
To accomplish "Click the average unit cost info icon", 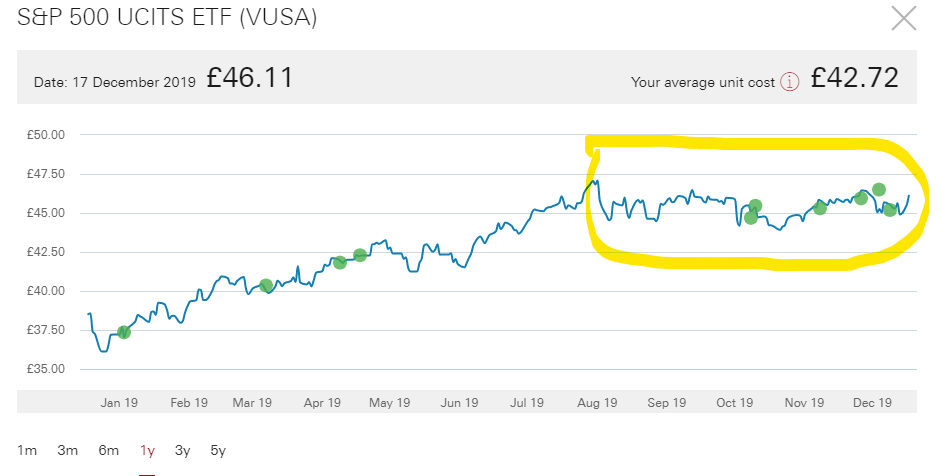I will pyautogui.click(x=790, y=82).
